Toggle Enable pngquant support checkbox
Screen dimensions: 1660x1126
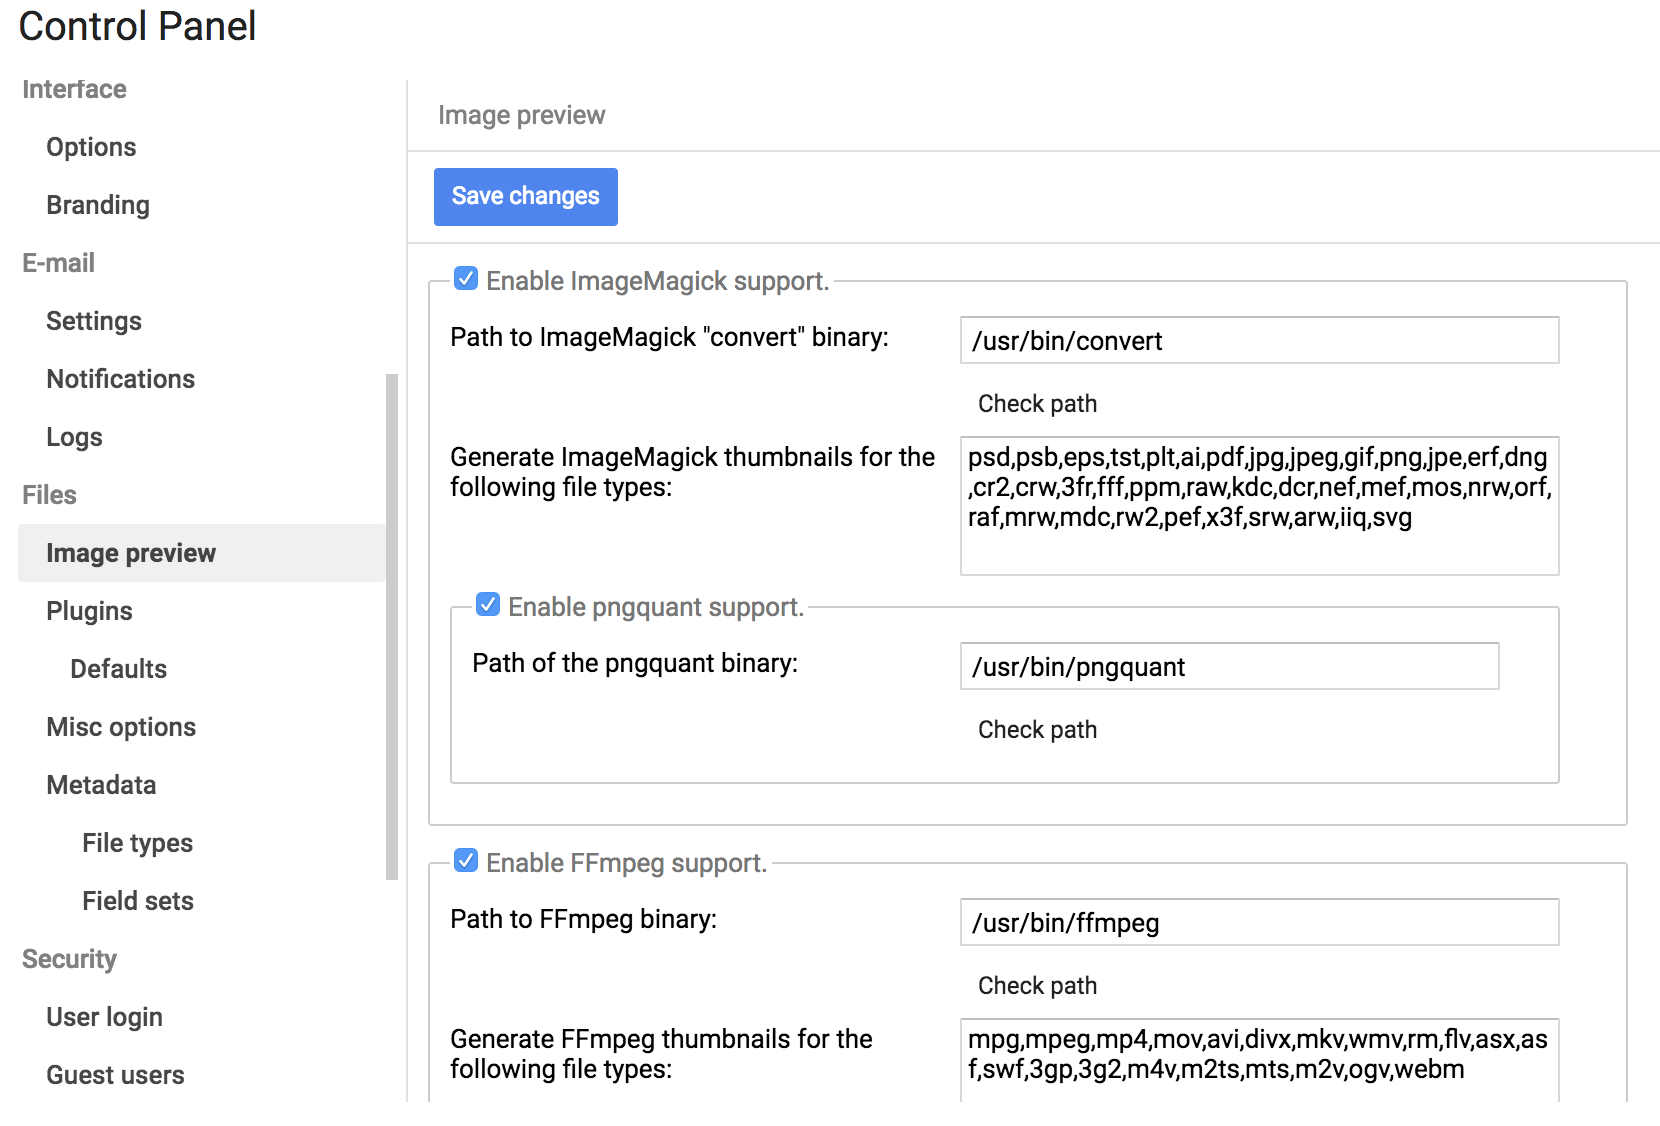[x=488, y=605]
